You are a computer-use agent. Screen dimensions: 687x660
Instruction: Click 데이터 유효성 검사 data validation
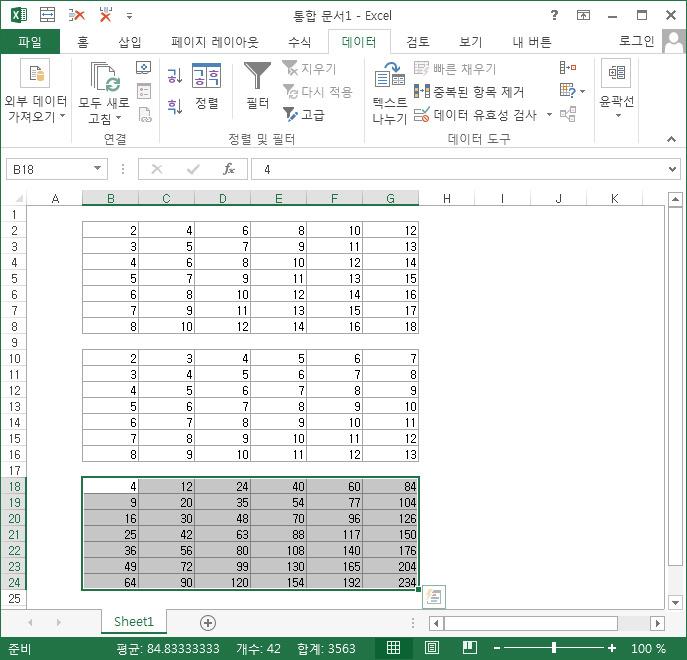click(x=475, y=115)
